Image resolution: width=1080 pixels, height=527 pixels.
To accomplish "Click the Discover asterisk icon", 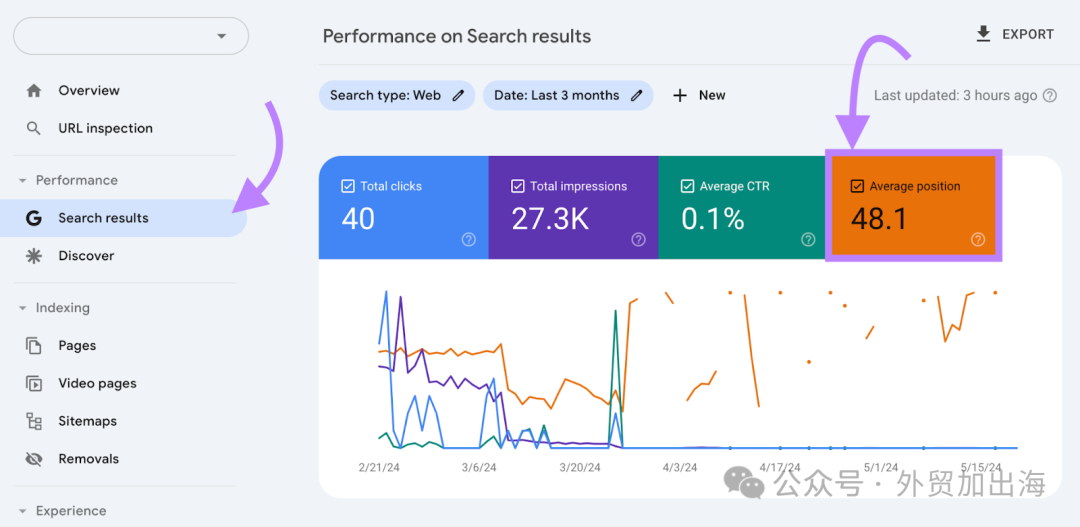I will [x=33, y=256].
